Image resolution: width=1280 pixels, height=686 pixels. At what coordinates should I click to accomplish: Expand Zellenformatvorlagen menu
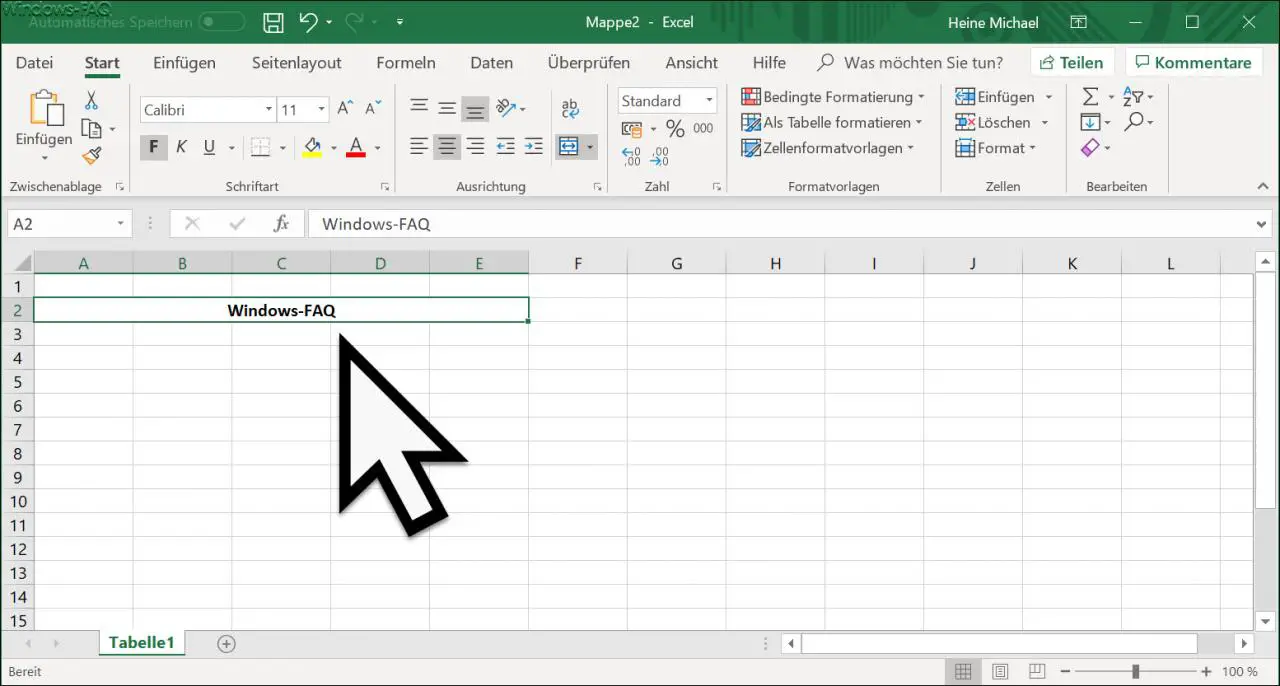click(x=827, y=148)
